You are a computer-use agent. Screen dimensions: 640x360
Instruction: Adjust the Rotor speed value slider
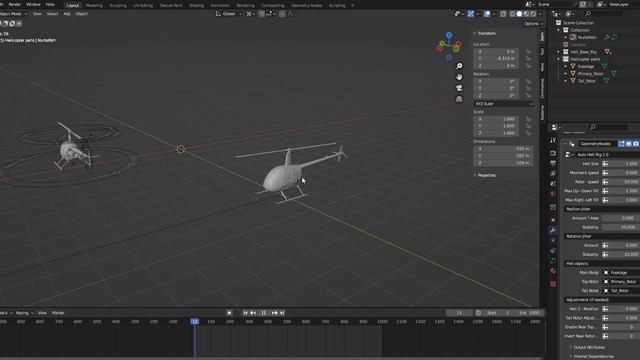pyautogui.click(x=624, y=182)
